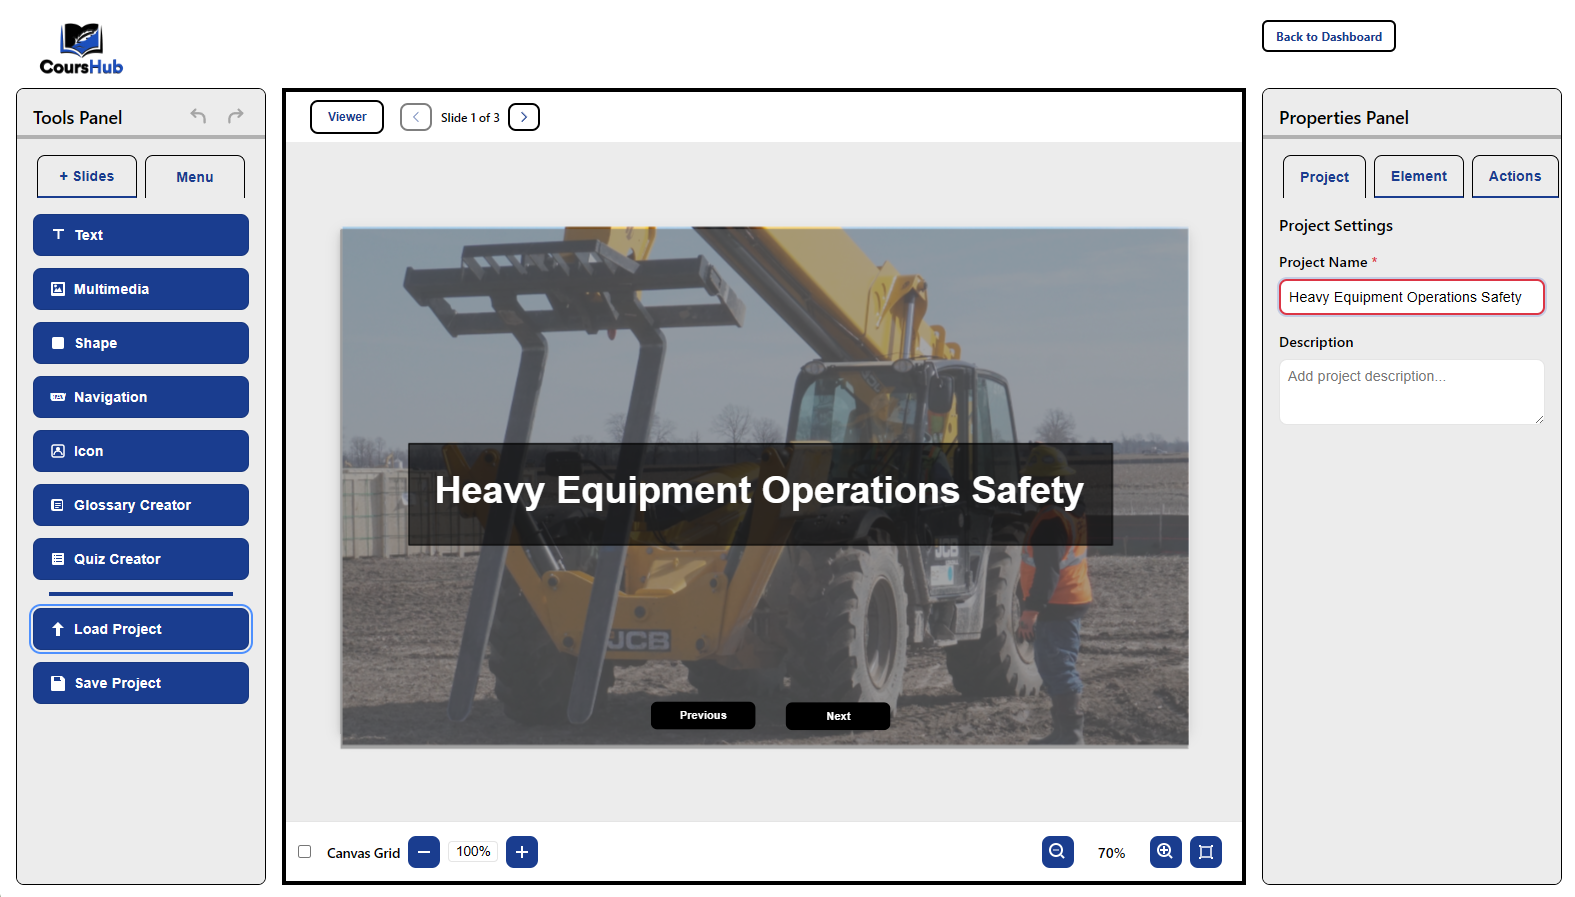Go to the next slide chevron

point(524,117)
